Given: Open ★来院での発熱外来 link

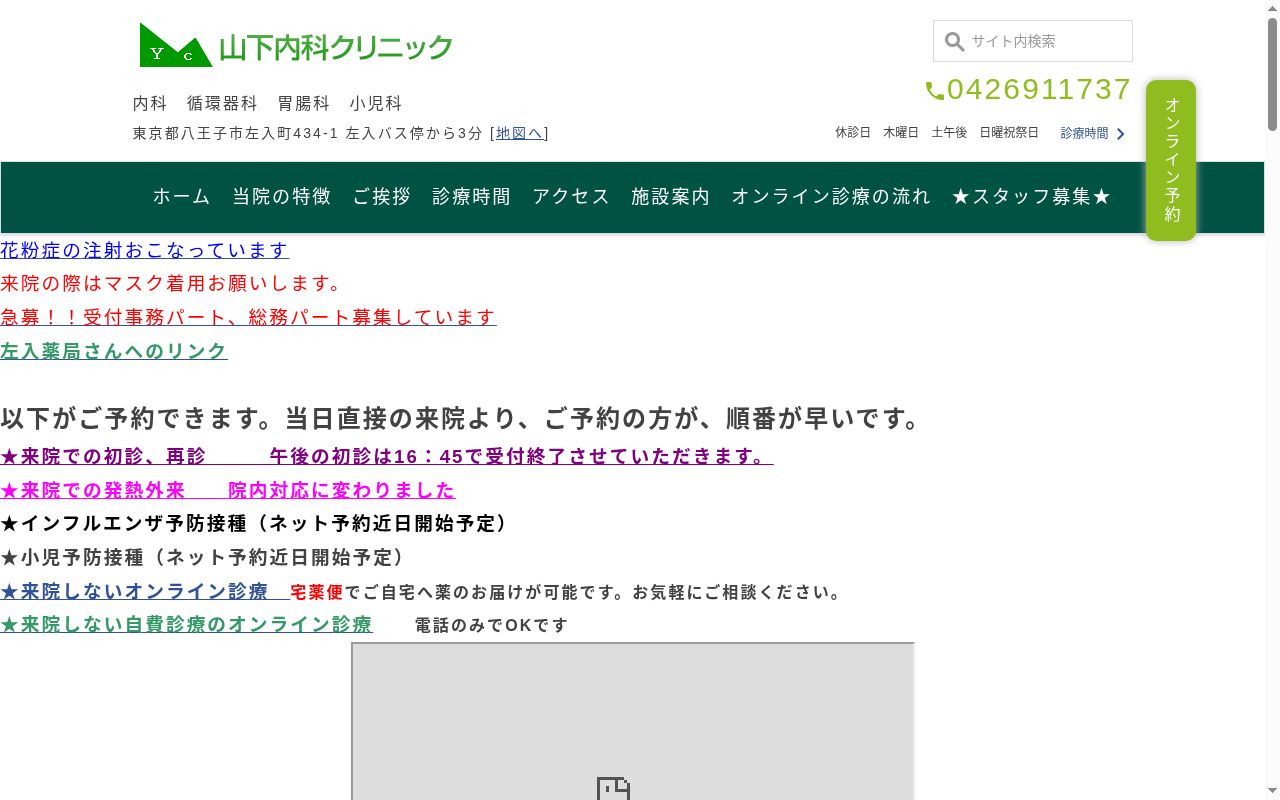Looking at the screenshot, I should pos(228,490).
